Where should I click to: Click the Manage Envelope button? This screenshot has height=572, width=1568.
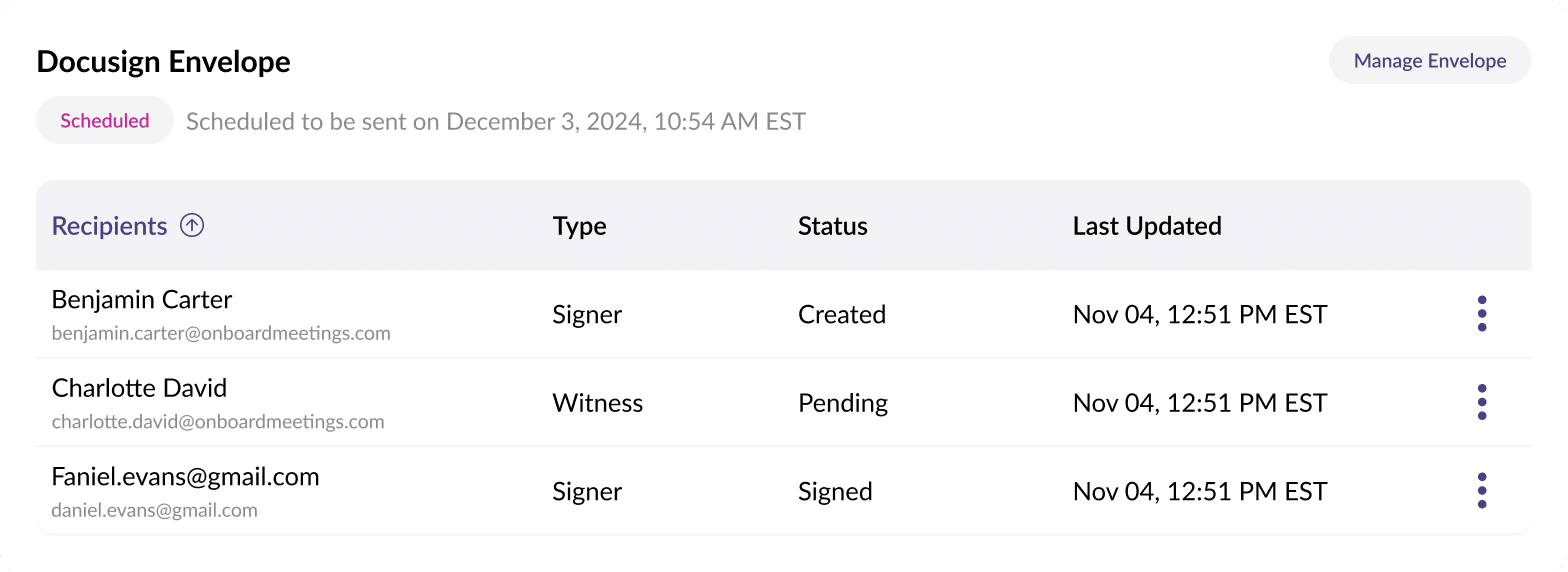point(1429,61)
